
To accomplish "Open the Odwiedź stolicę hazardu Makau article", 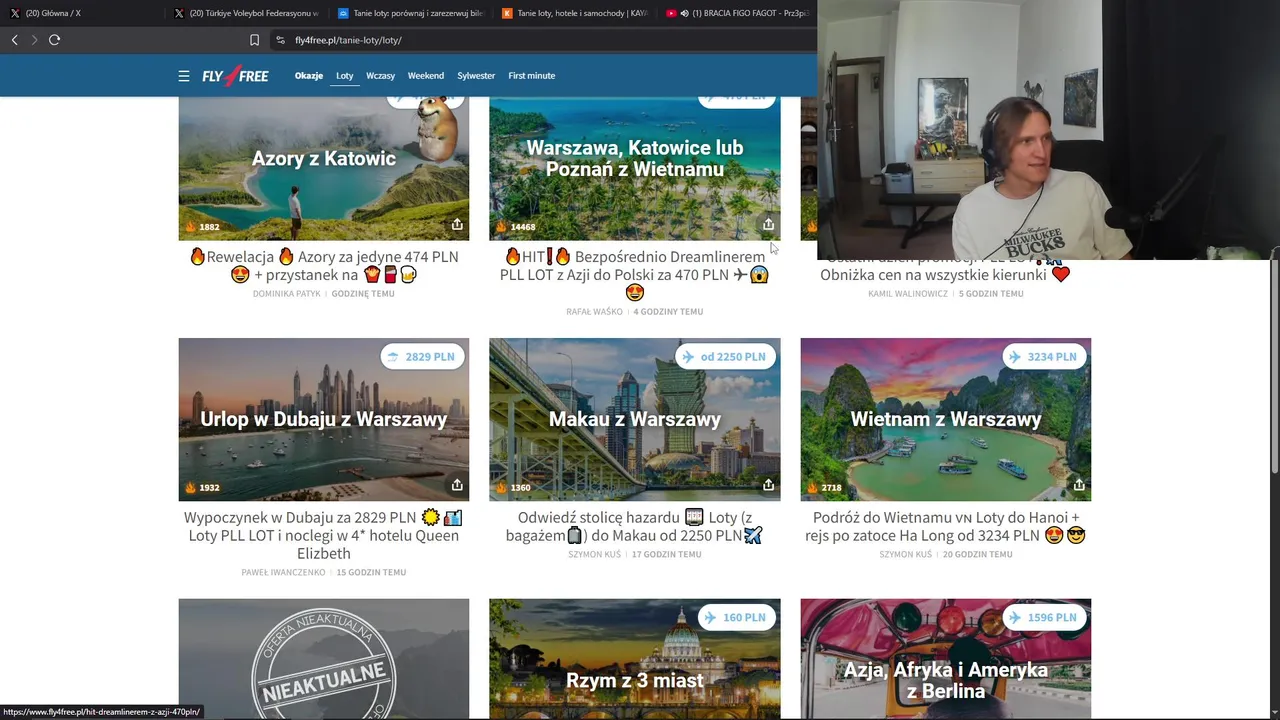I will tap(635, 526).
